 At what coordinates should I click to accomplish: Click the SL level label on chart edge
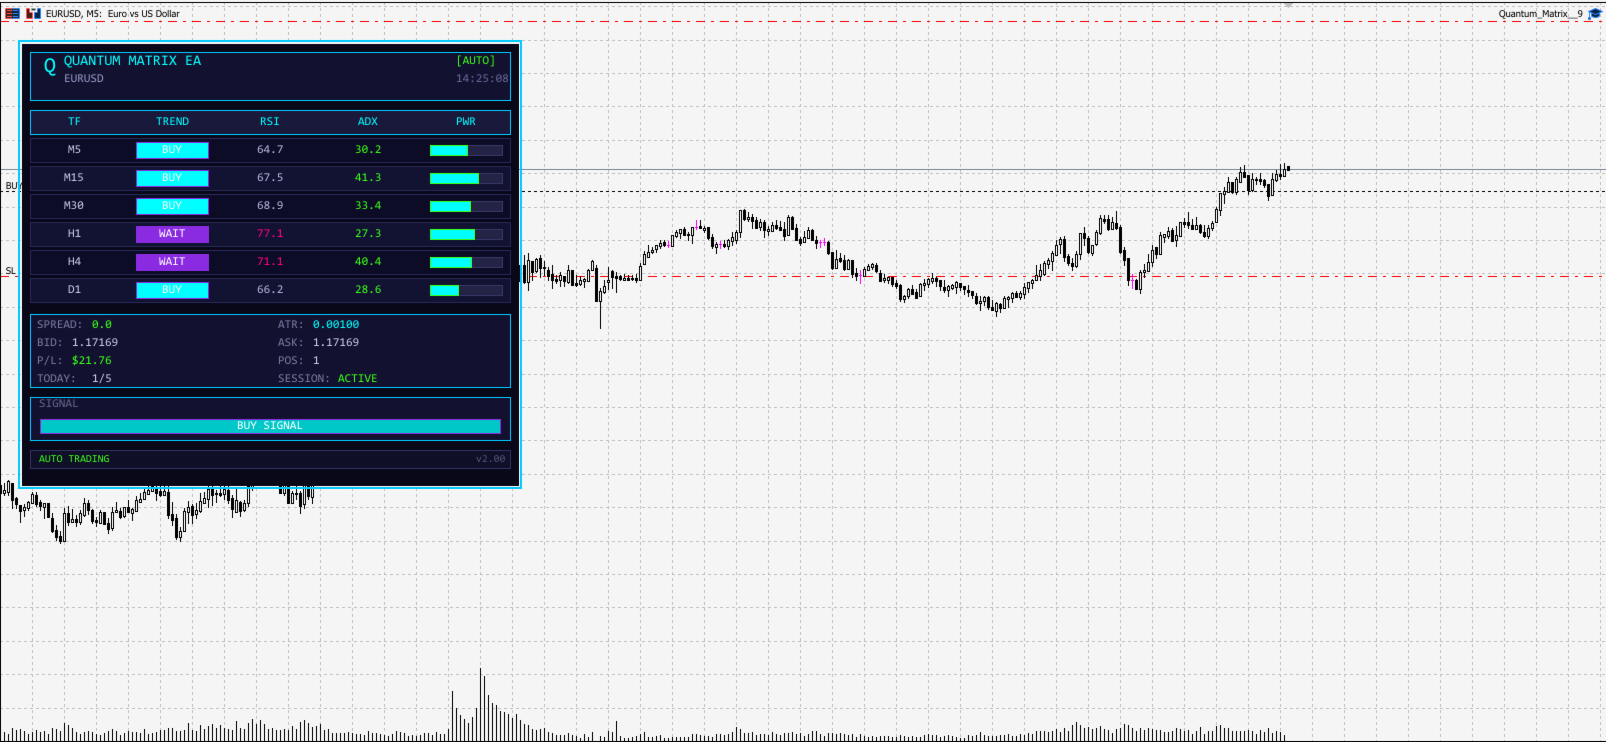(11, 271)
